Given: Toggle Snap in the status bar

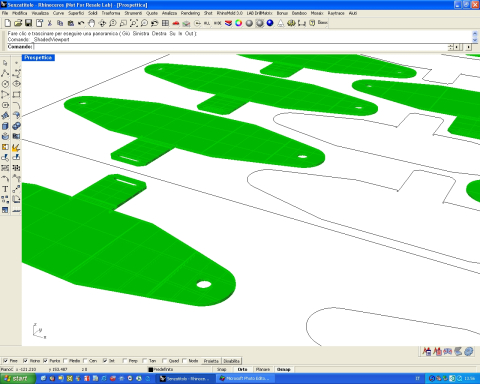Looking at the screenshot, I should click(x=221, y=369).
